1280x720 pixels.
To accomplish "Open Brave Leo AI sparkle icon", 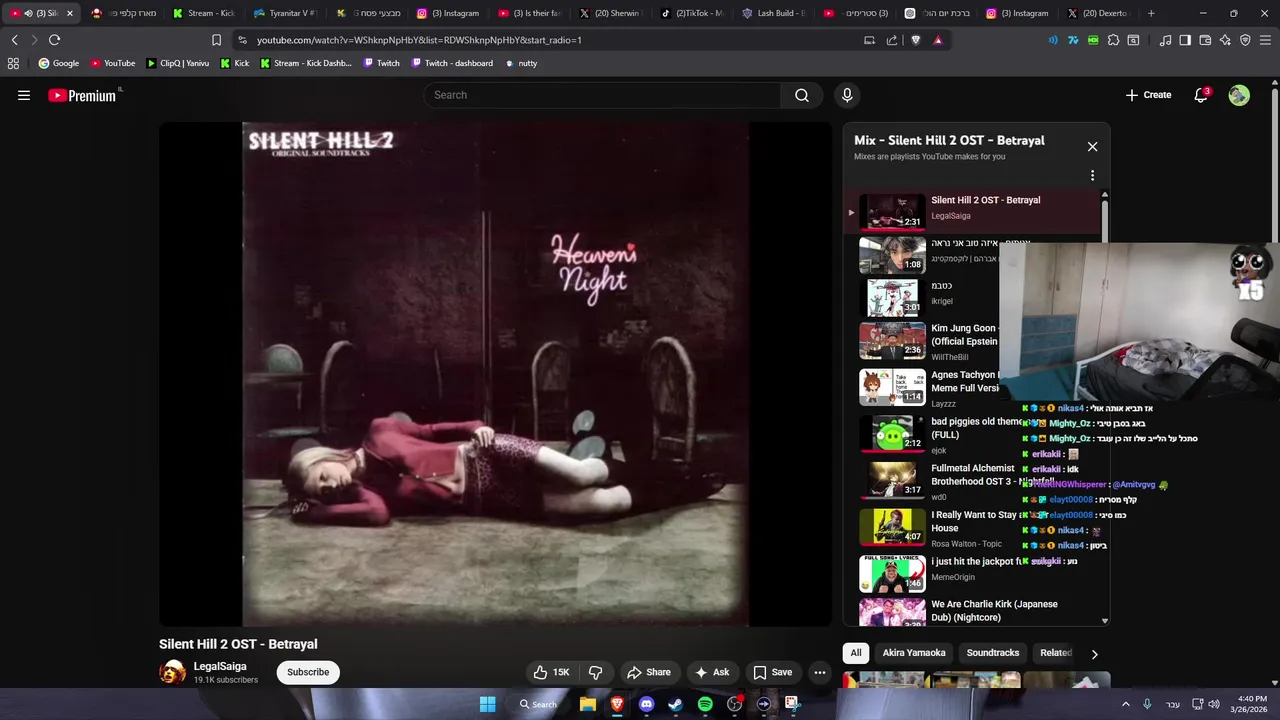I will coord(1225,40).
